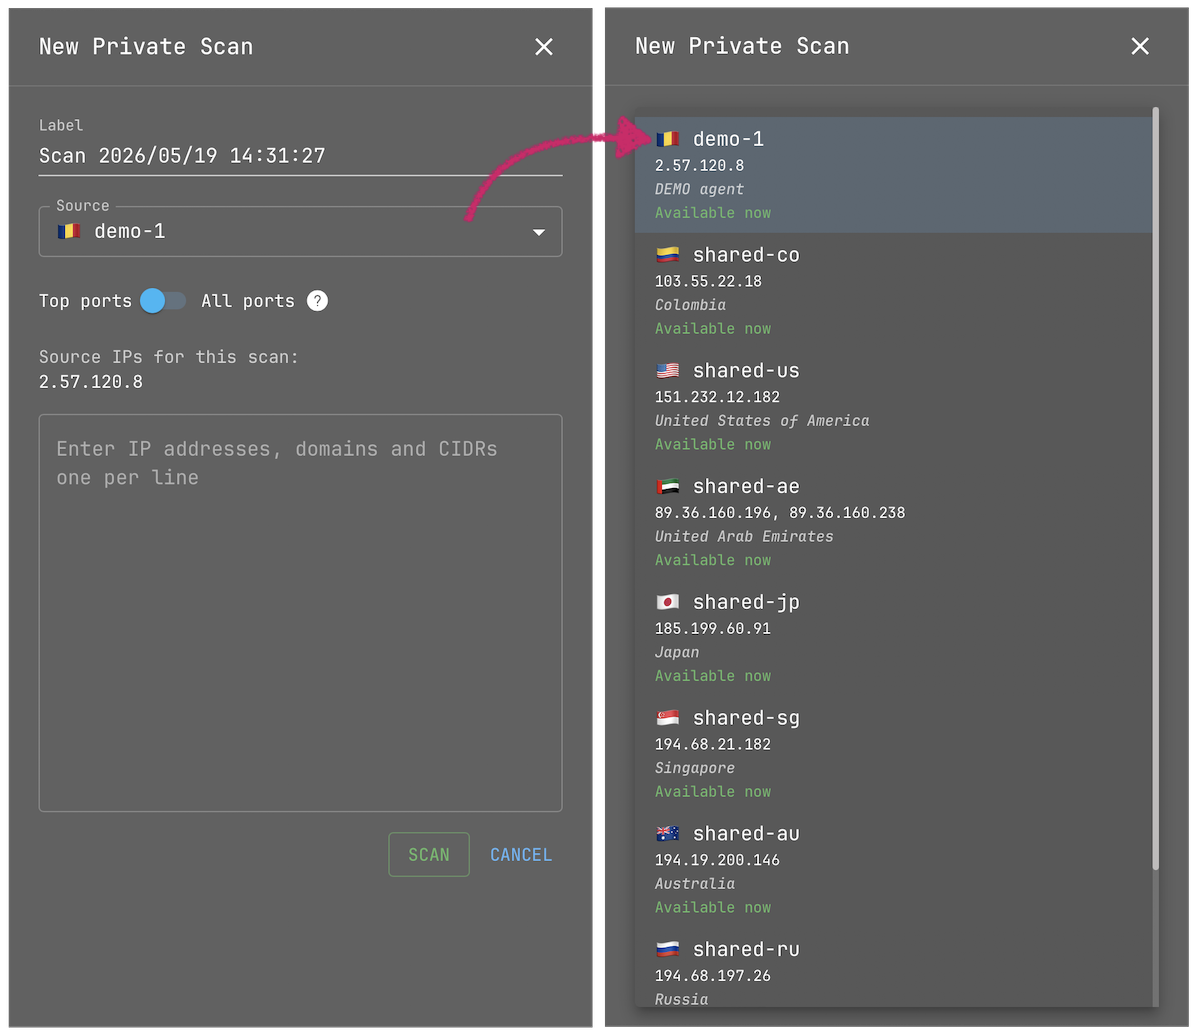Viewport: 1200px width, 1035px height.
Task: Expand the Source dropdown arrow
Action: click(539, 232)
